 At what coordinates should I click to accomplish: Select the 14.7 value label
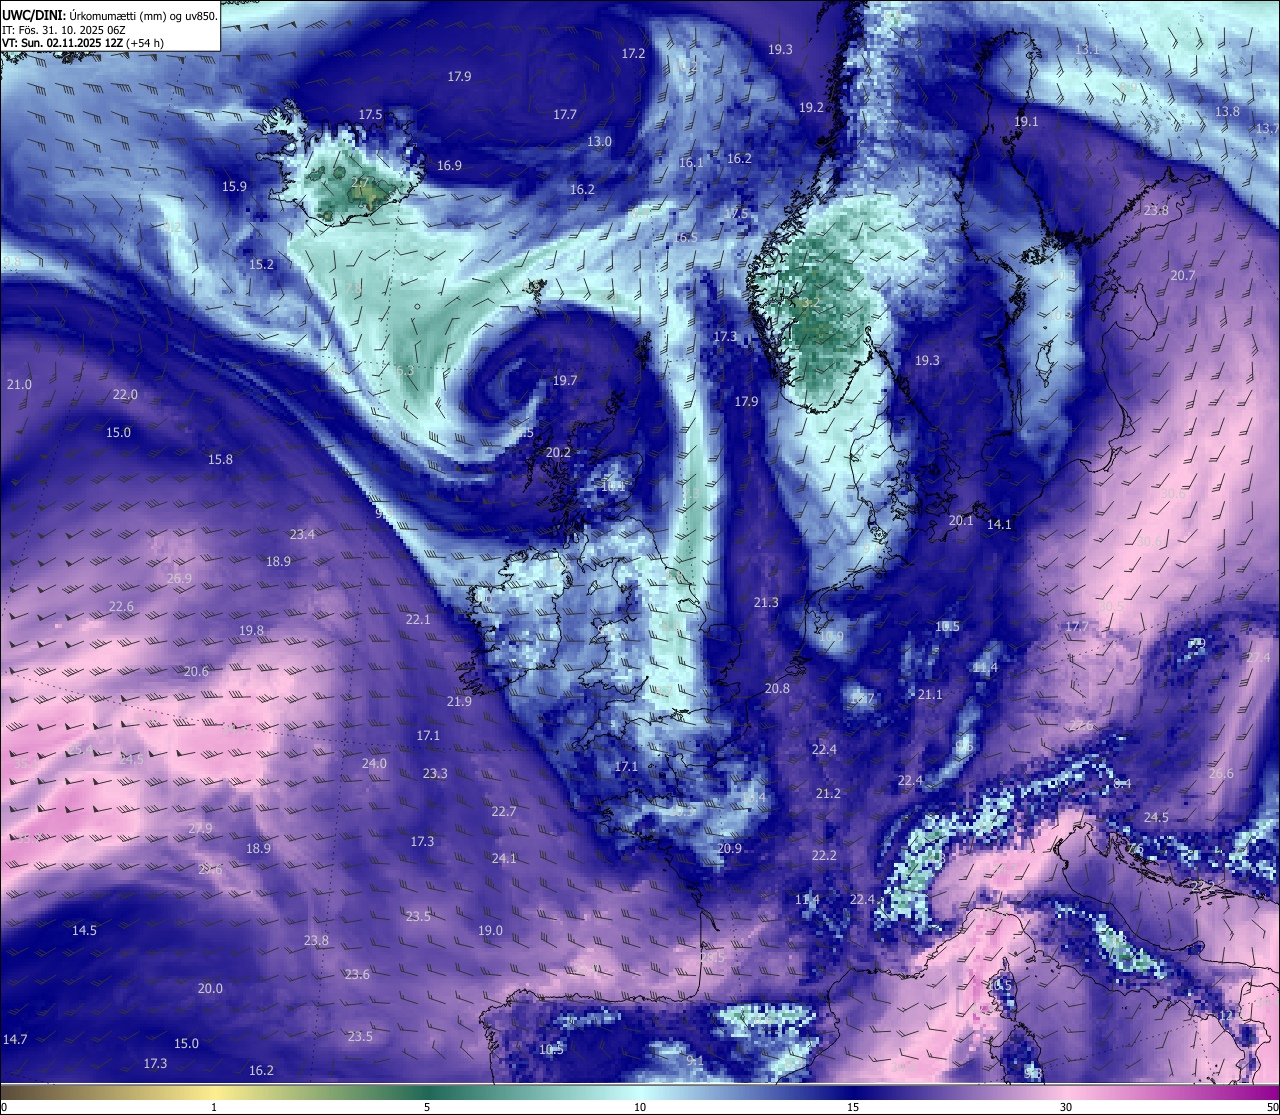(15, 1039)
